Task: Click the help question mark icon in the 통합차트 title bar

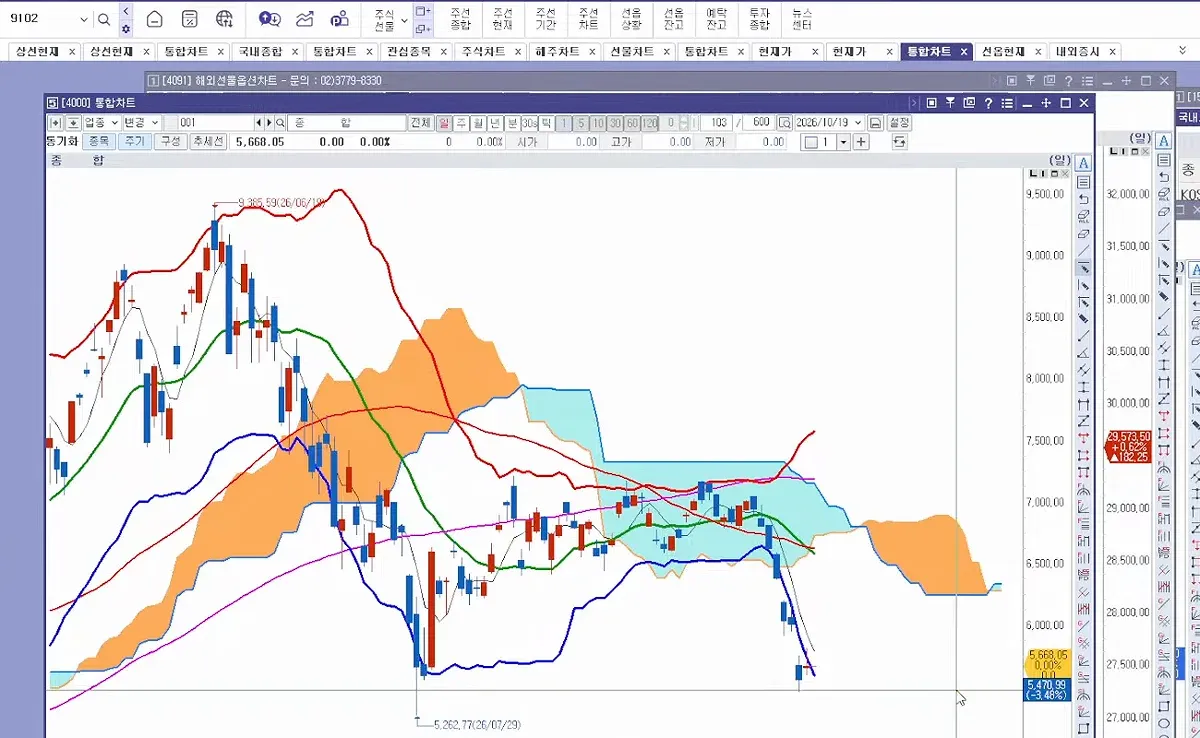Action: (988, 102)
